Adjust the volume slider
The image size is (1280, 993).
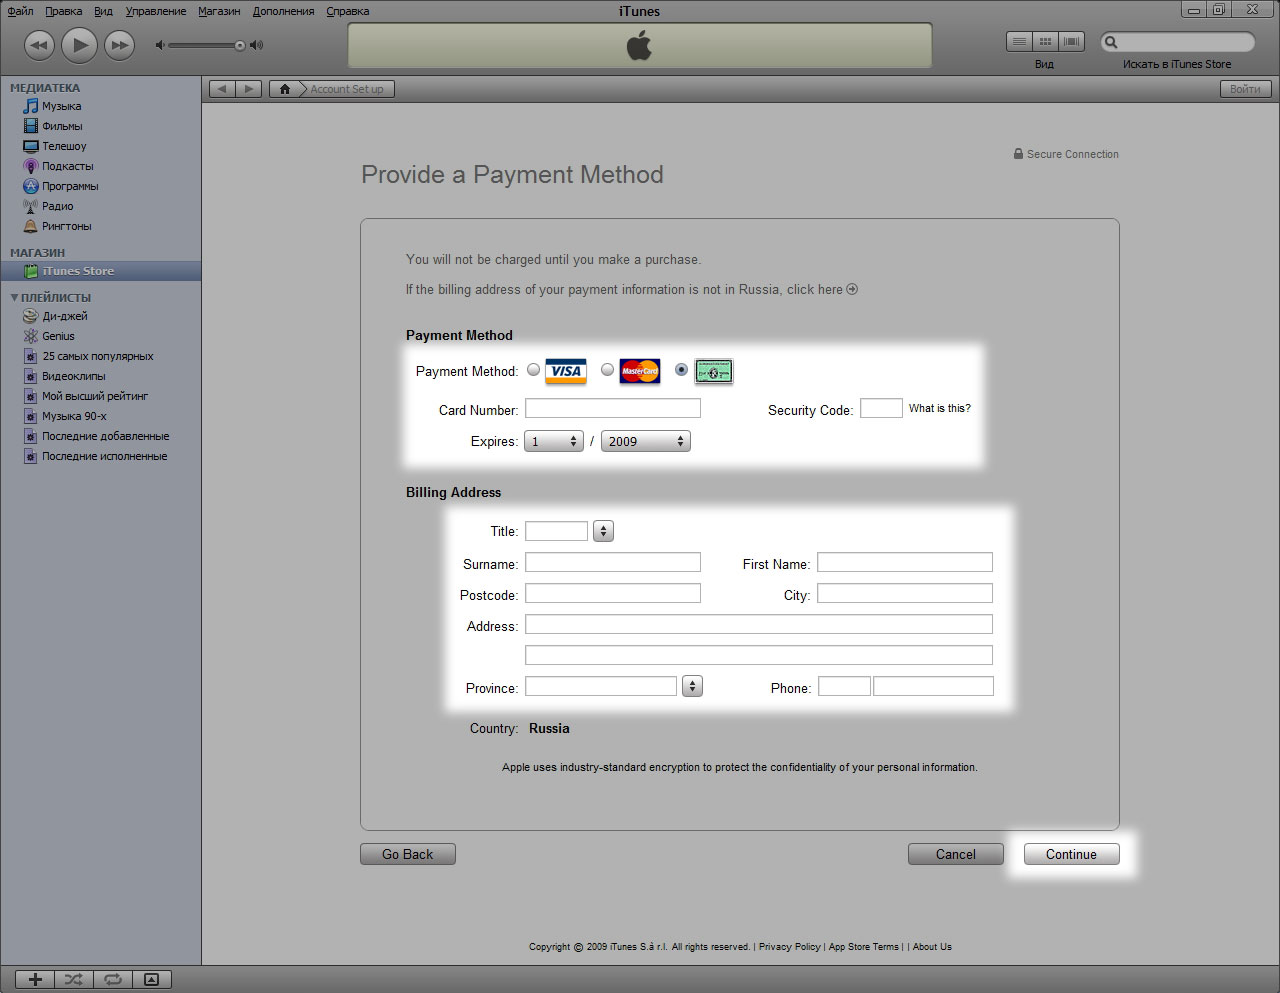pos(207,45)
